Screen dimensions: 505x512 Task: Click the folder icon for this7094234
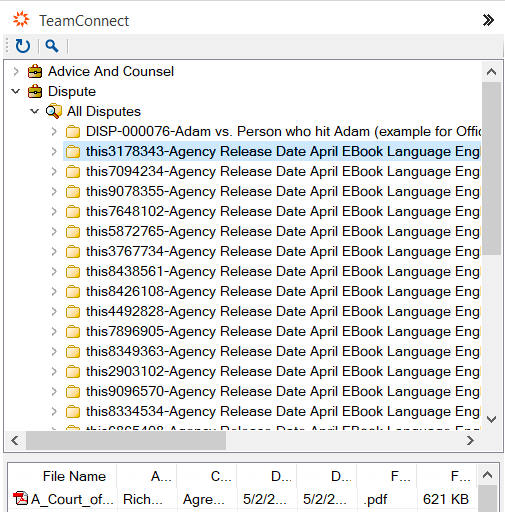73,172
